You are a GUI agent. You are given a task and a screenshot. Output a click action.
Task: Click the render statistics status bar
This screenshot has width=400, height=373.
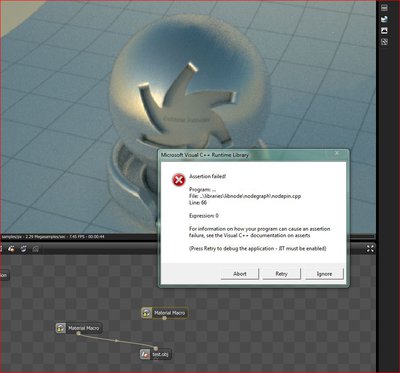[53, 237]
